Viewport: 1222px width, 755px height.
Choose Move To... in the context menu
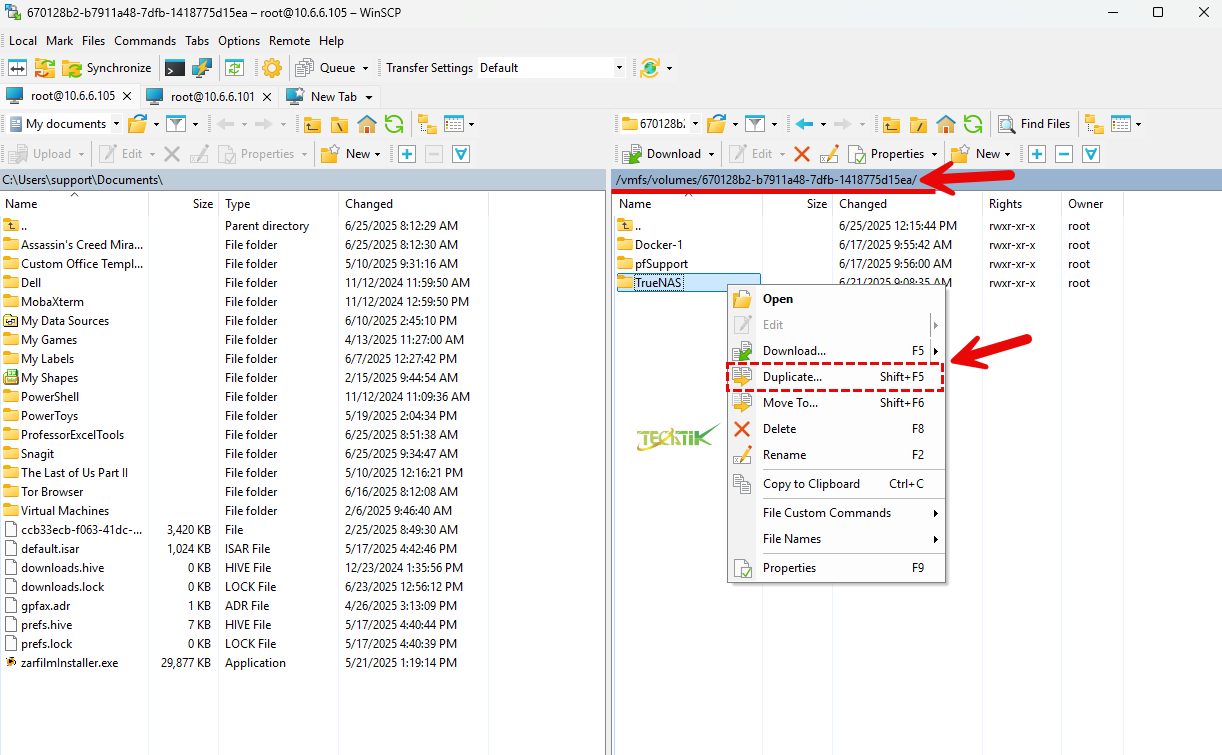click(836, 403)
